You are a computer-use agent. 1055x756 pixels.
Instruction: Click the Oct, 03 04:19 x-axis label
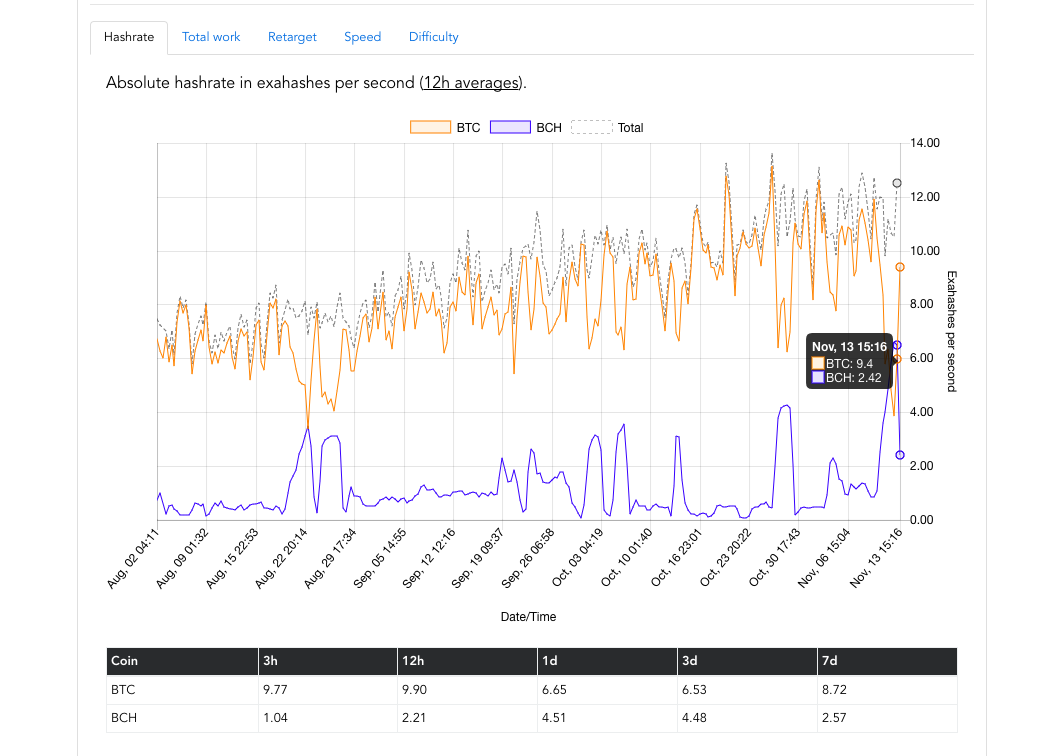click(577, 560)
